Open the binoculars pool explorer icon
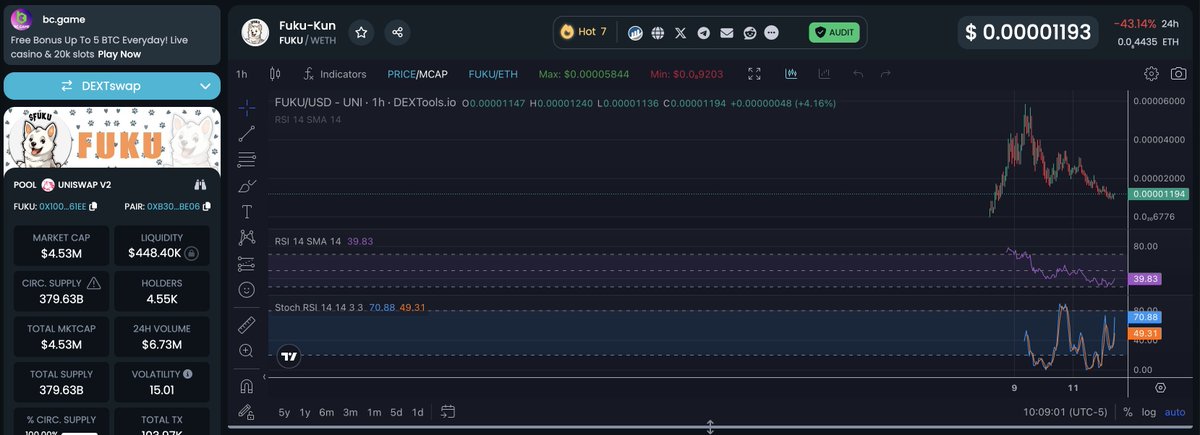The height and width of the screenshot is (435, 1200). [199, 184]
